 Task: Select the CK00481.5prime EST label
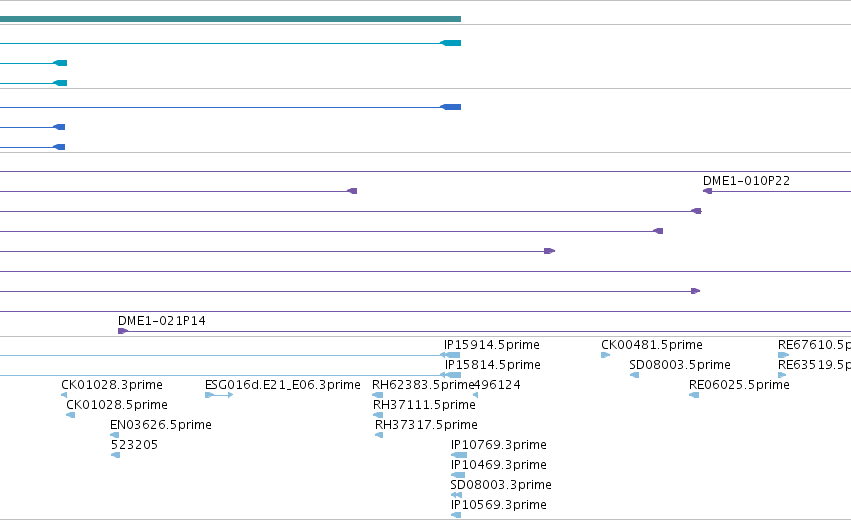[652, 345]
